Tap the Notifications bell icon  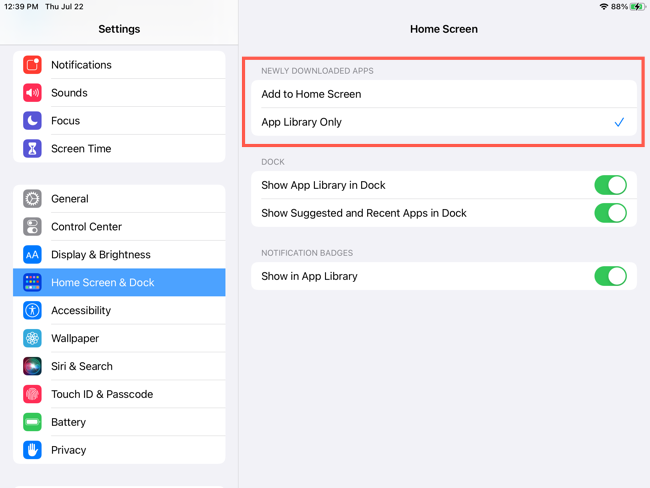(x=32, y=65)
